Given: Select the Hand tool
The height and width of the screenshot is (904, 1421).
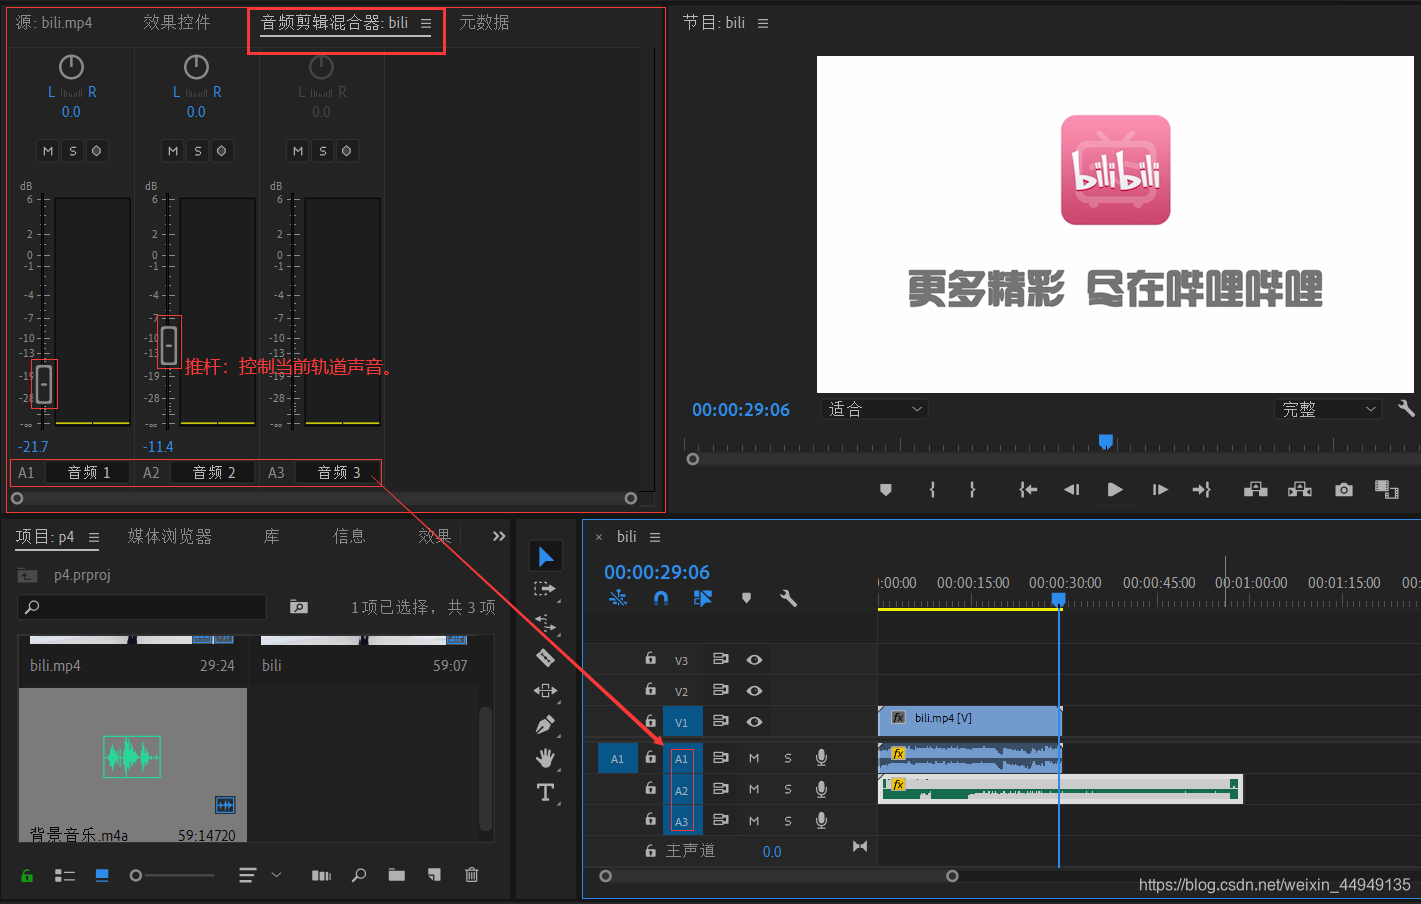Looking at the screenshot, I should [x=545, y=758].
